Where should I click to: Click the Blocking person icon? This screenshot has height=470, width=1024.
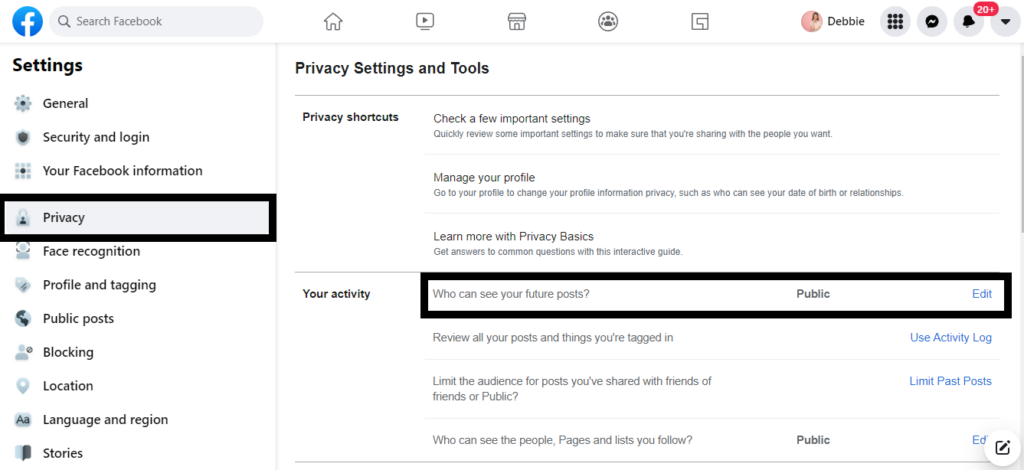click(x=23, y=352)
